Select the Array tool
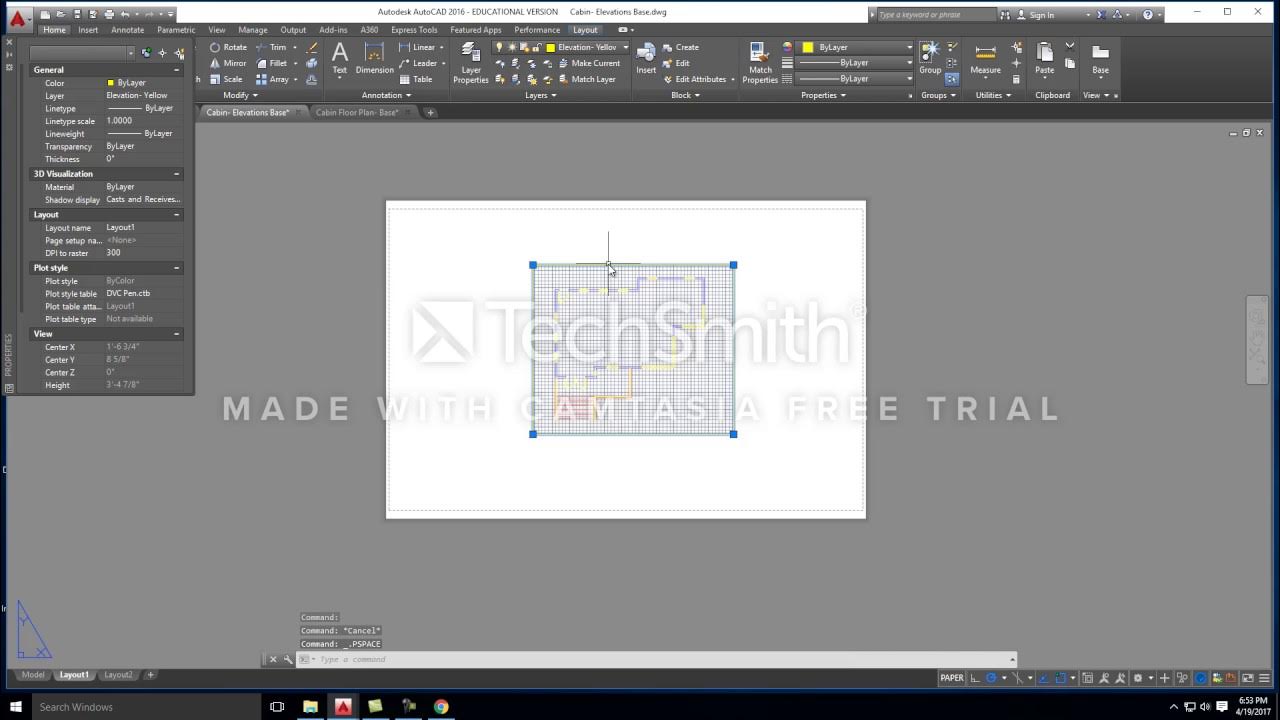This screenshot has height=720, width=1280. tap(272, 79)
